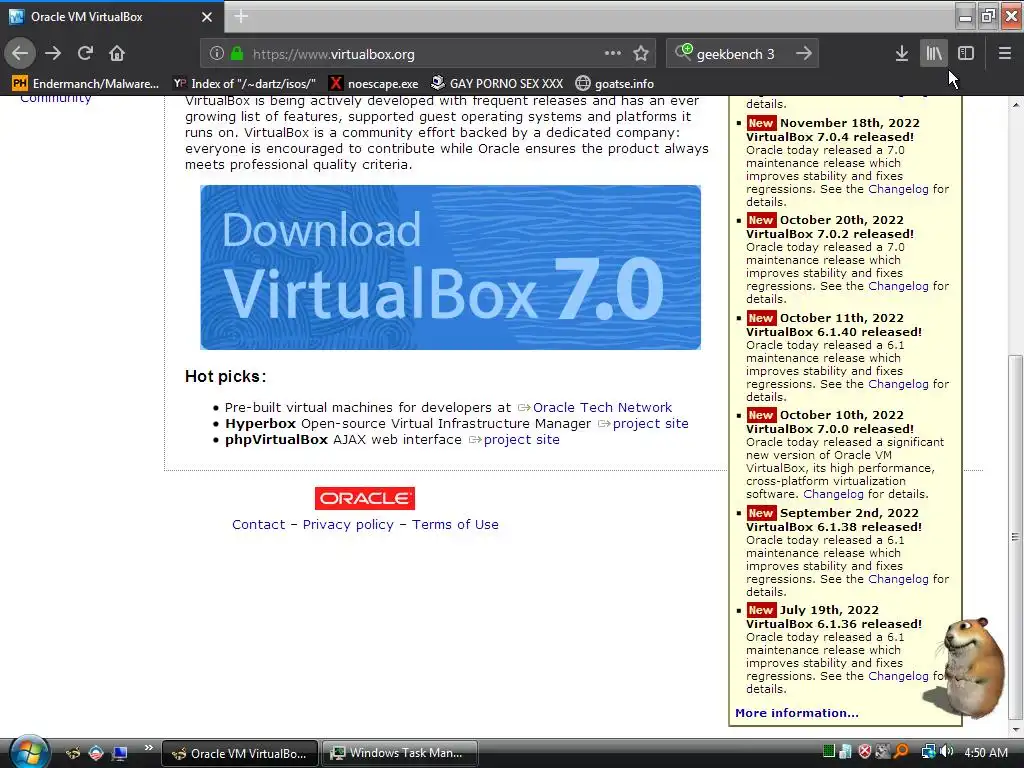
Task: Open Endermanch/Malware bookmark
Action: click(x=86, y=84)
